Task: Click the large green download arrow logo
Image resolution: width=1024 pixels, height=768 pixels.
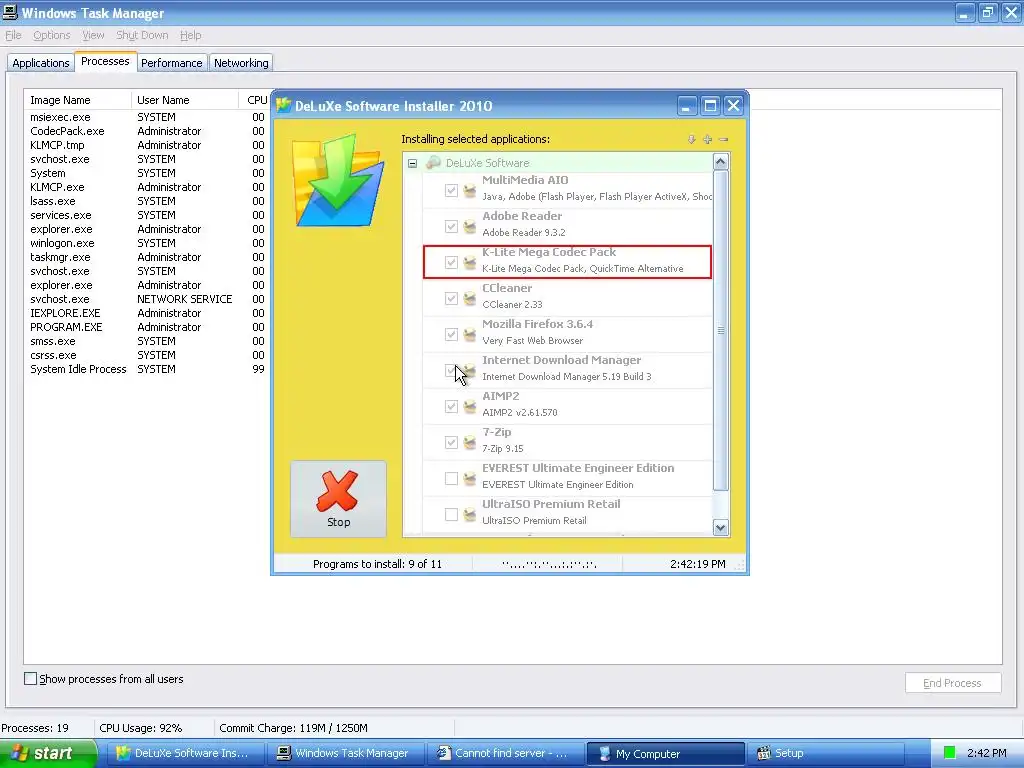Action: click(338, 180)
